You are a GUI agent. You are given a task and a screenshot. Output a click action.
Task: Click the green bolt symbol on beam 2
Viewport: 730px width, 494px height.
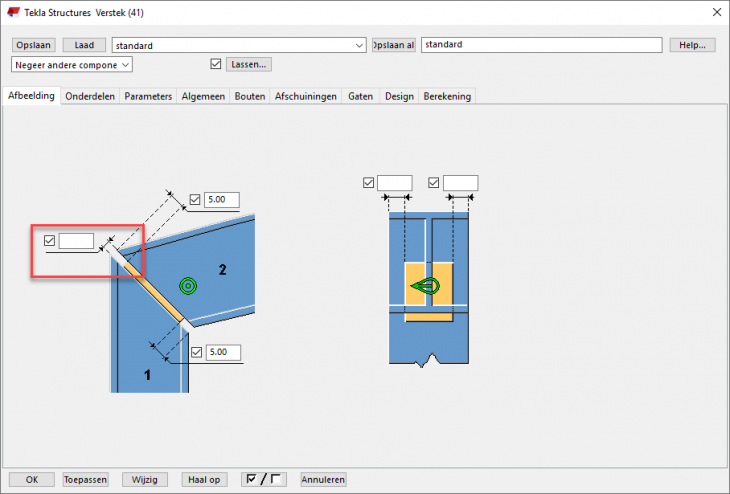[188, 286]
